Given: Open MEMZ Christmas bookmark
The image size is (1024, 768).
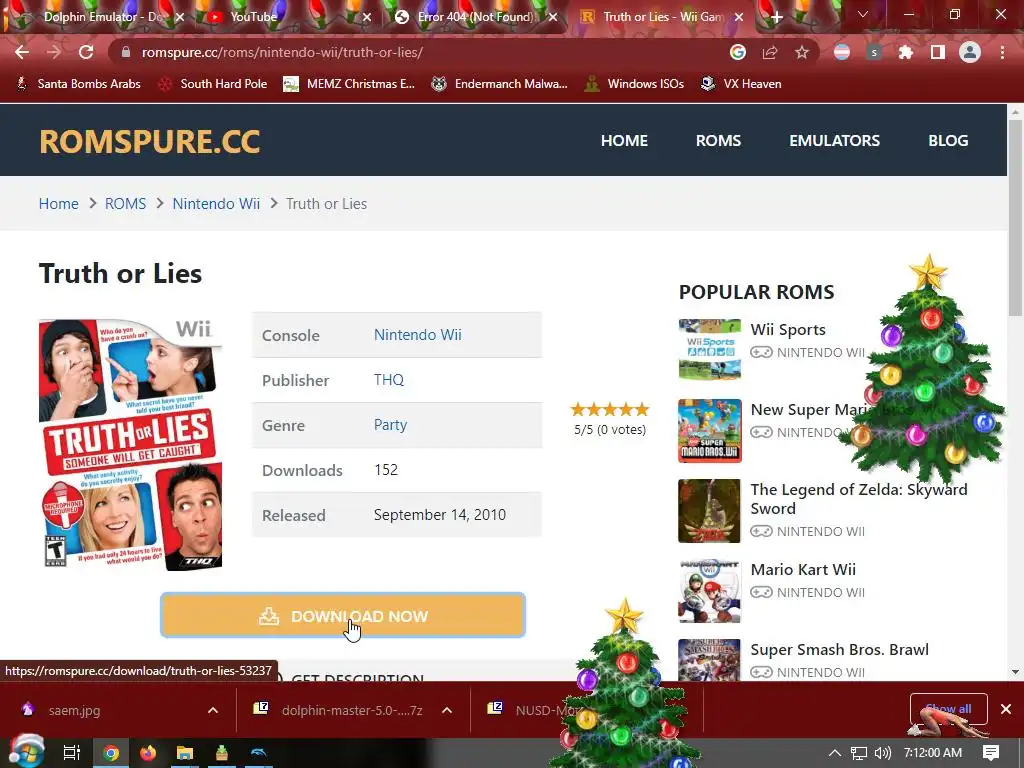Looking at the screenshot, I should click(x=349, y=84).
